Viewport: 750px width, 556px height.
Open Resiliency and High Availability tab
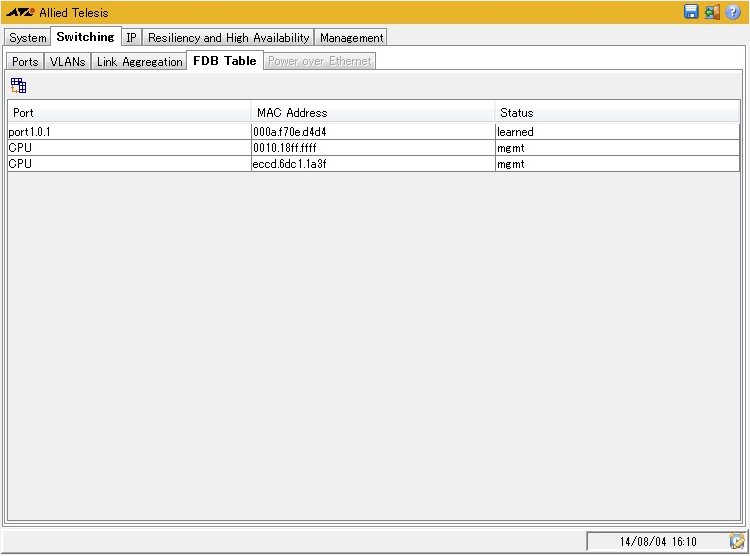pos(228,38)
